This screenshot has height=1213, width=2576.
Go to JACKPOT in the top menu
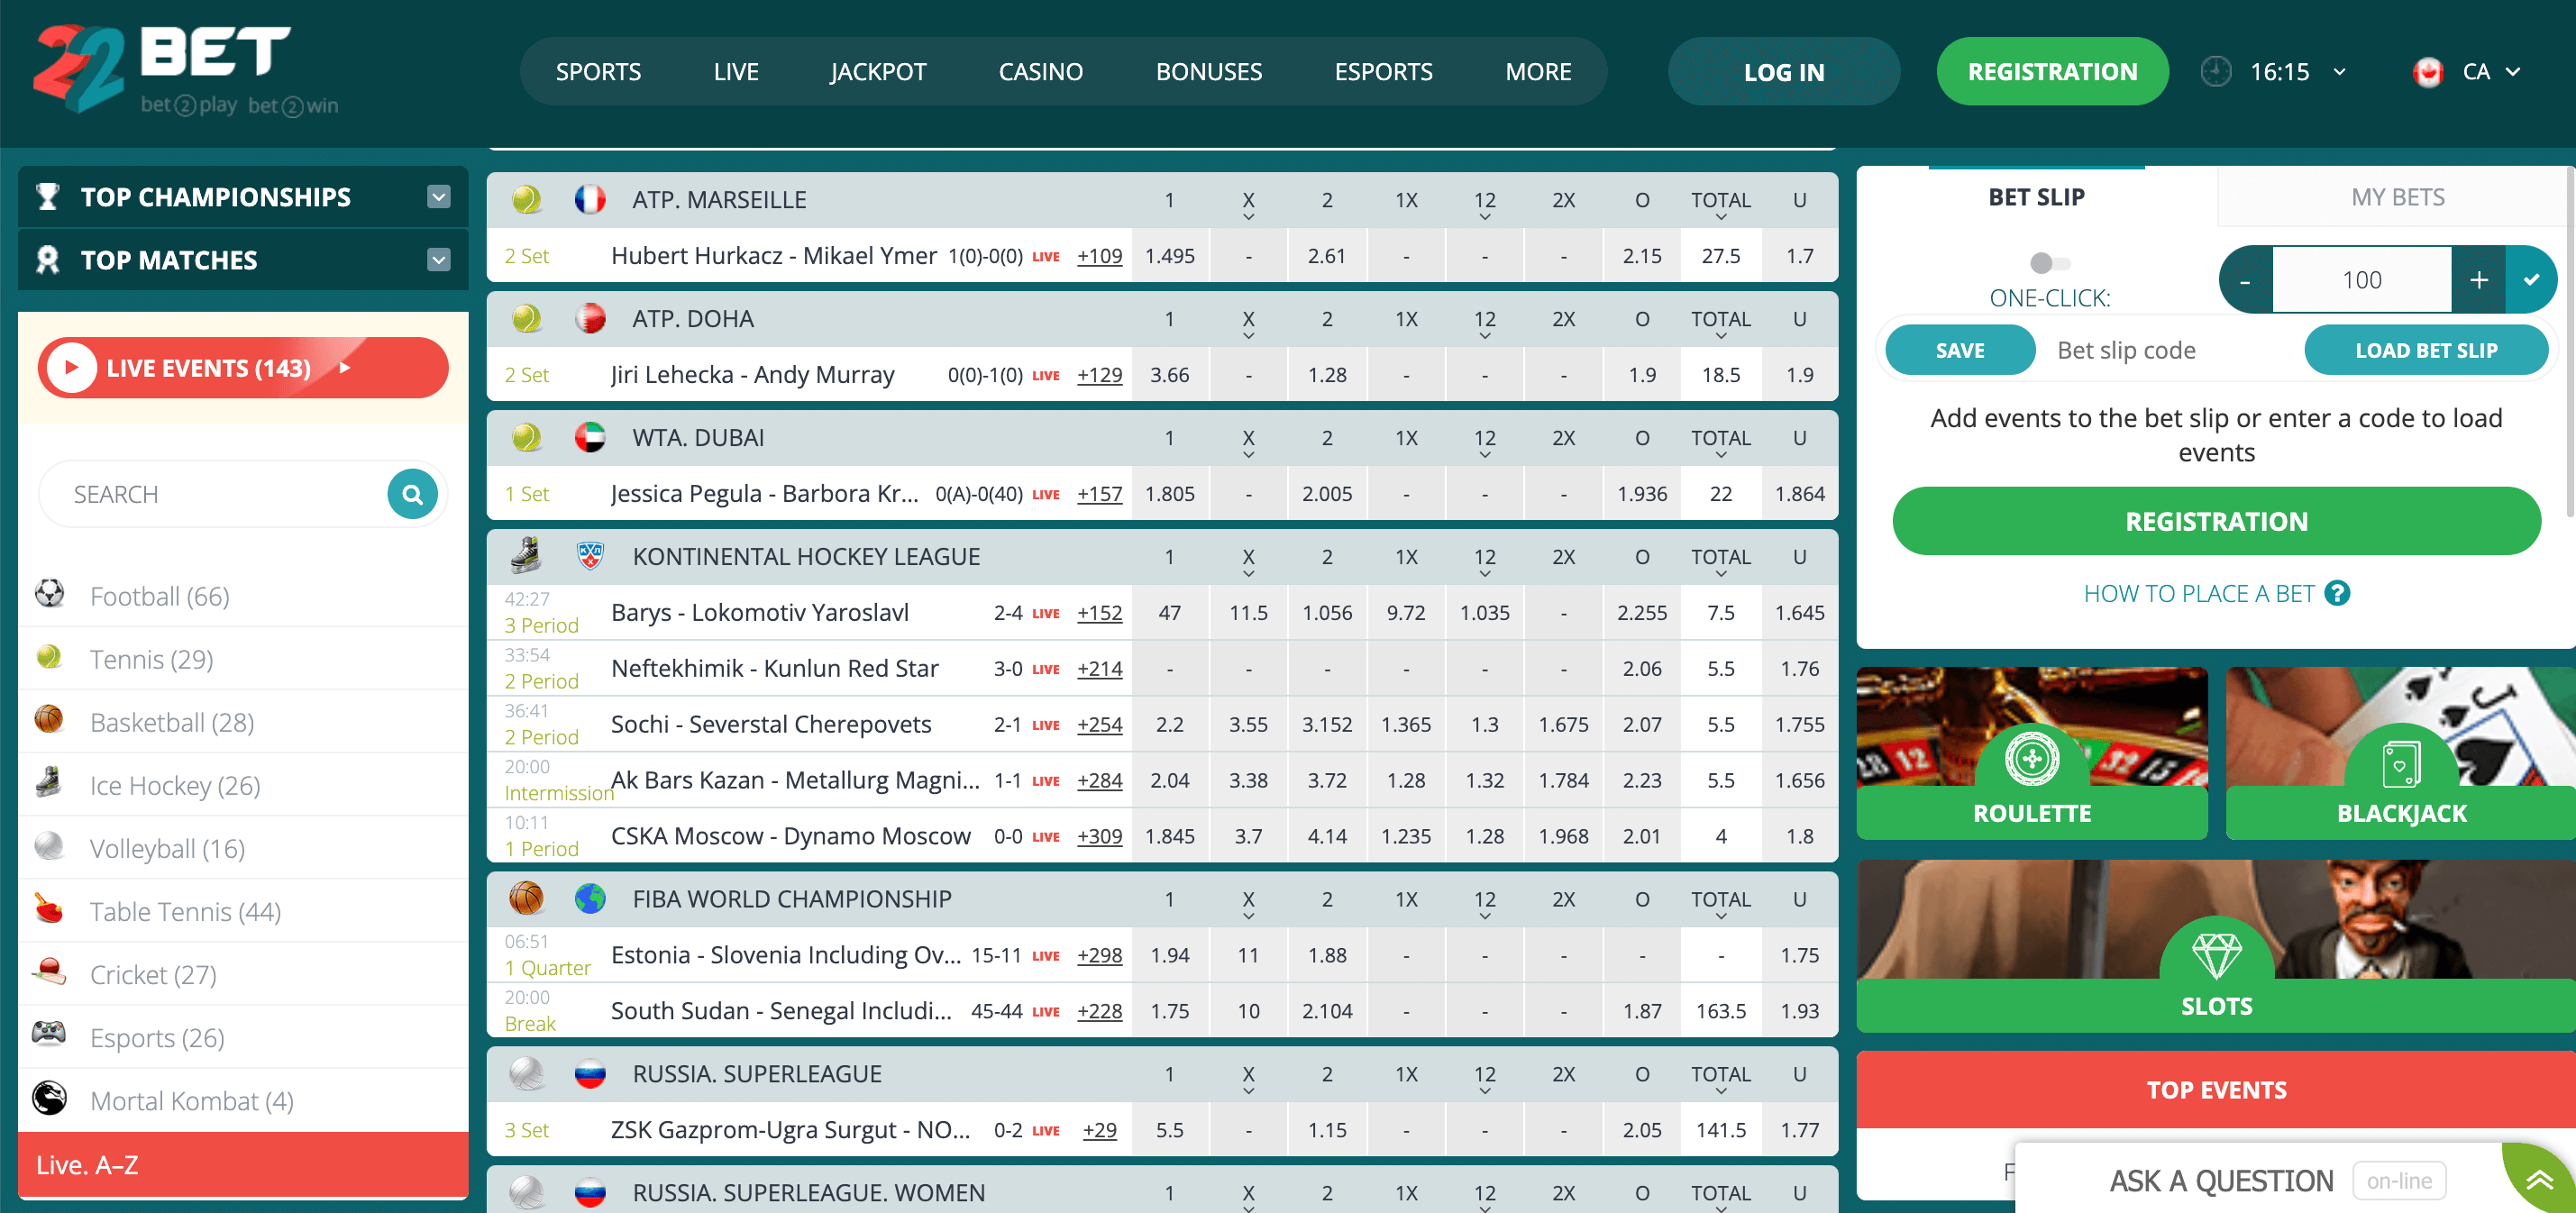pyautogui.click(x=878, y=72)
